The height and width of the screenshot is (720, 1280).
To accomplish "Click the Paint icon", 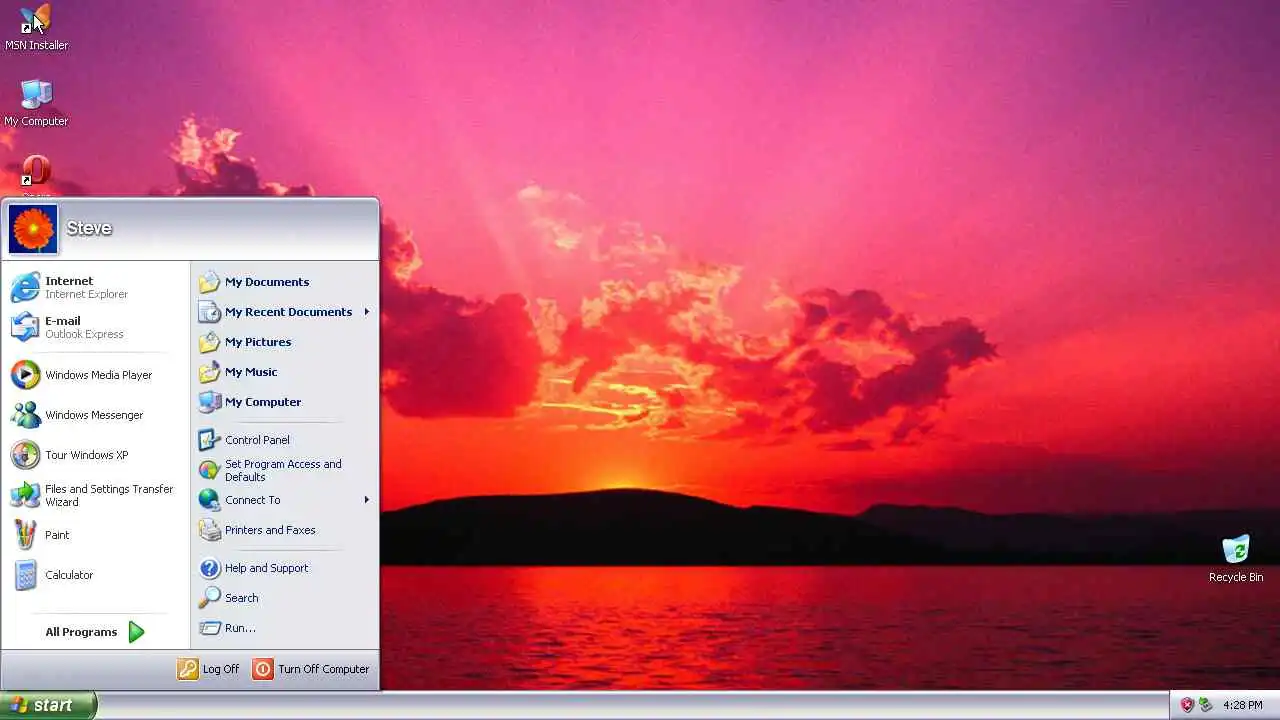I will [25, 535].
